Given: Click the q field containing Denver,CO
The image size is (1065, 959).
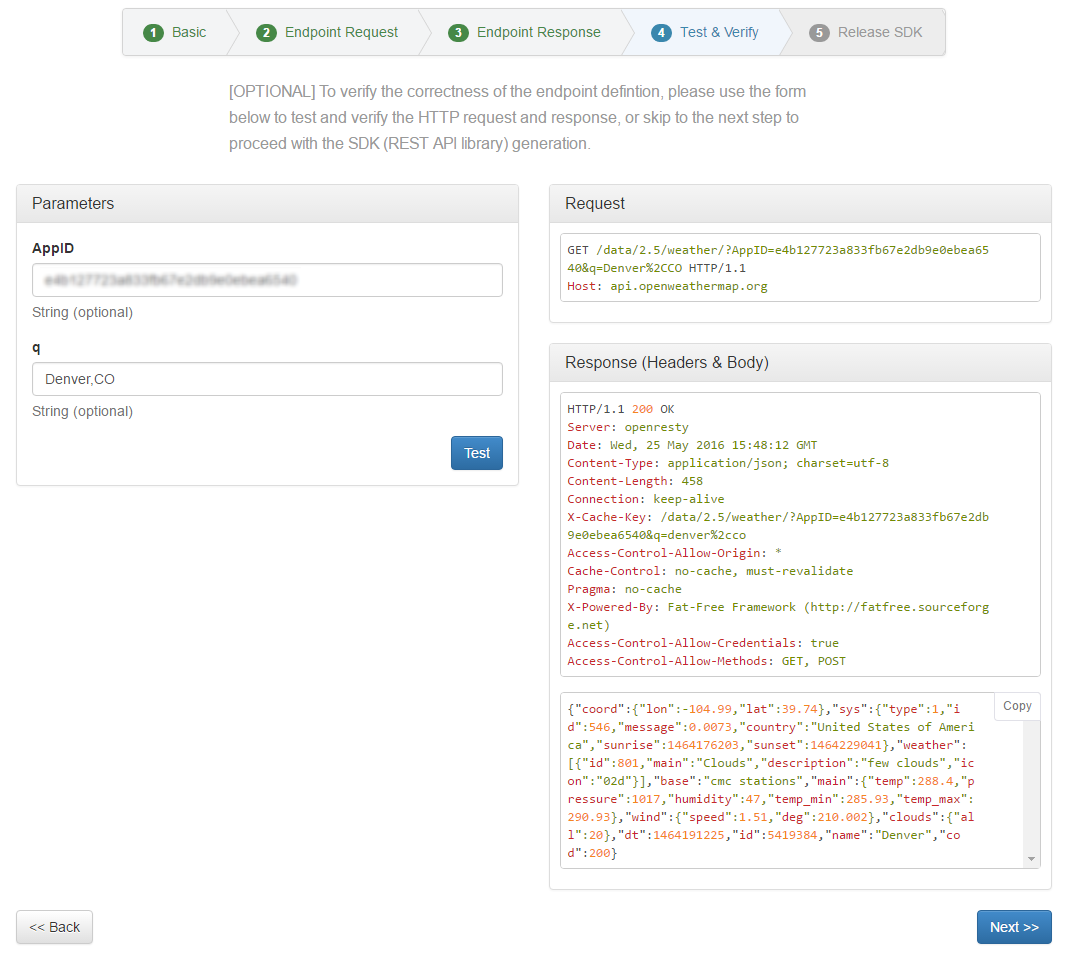Looking at the screenshot, I should 267,379.
